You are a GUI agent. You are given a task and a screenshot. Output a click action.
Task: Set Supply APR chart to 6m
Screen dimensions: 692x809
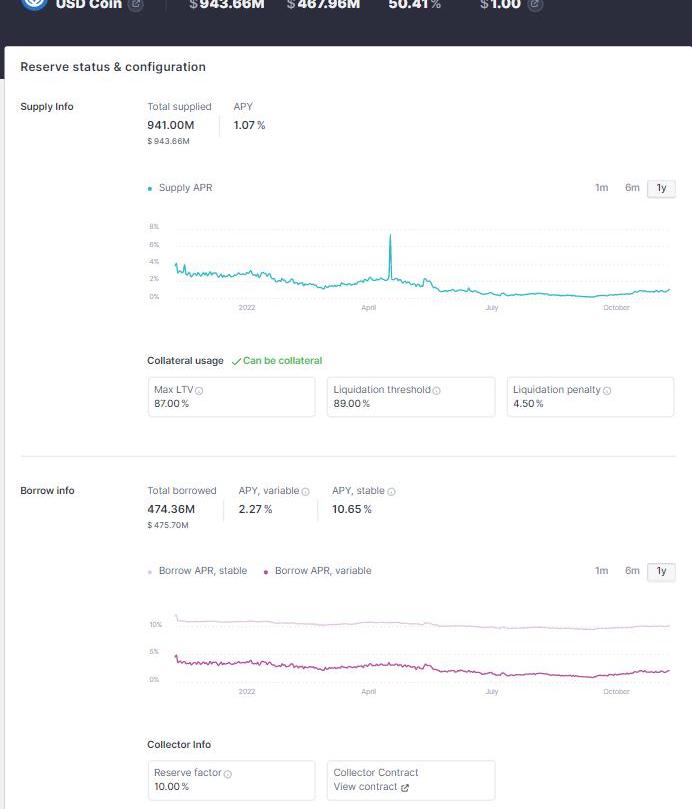632,188
